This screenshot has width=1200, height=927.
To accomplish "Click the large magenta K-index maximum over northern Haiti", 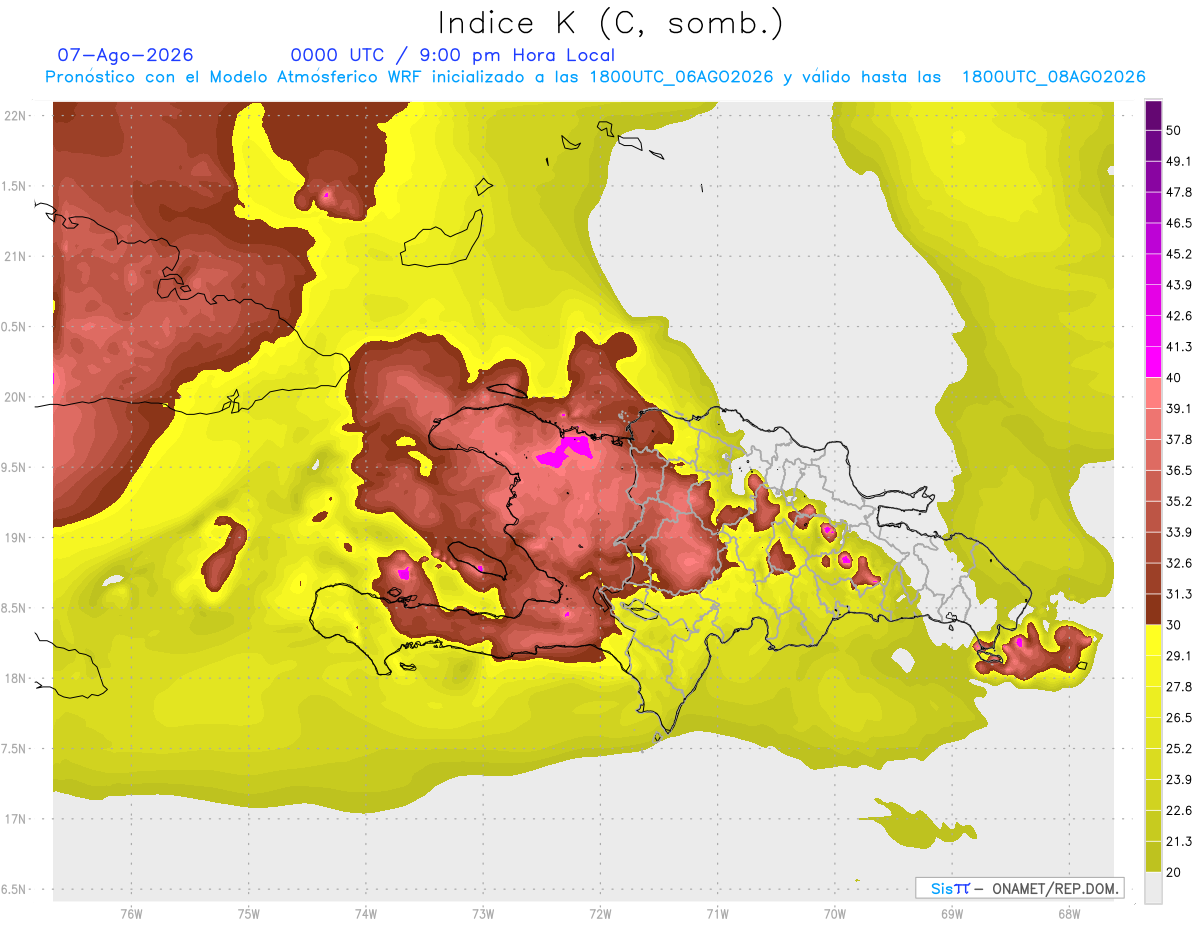I will (x=567, y=450).
